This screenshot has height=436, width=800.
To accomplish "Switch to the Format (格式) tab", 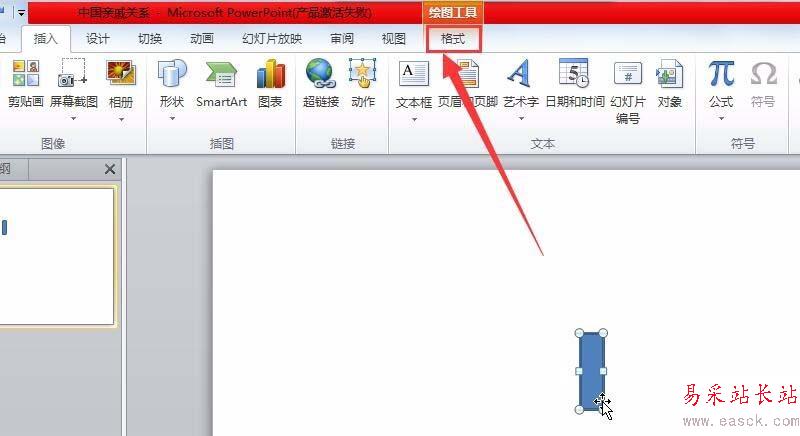I will click(x=453, y=39).
